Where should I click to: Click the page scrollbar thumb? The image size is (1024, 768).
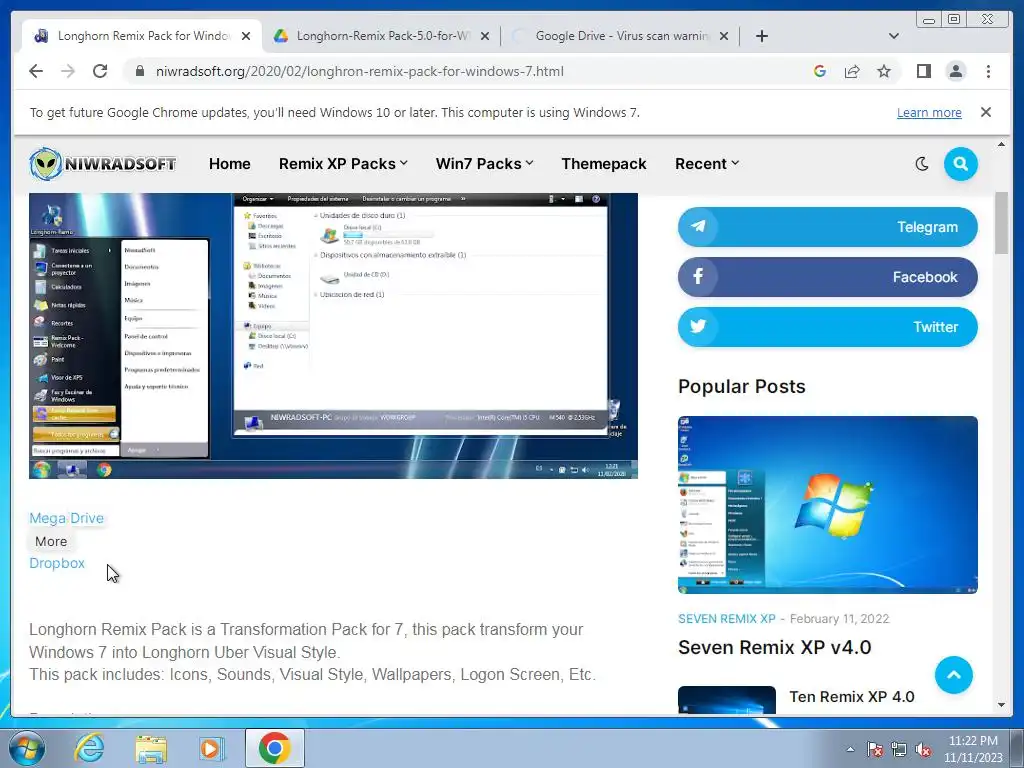[x=1001, y=223]
